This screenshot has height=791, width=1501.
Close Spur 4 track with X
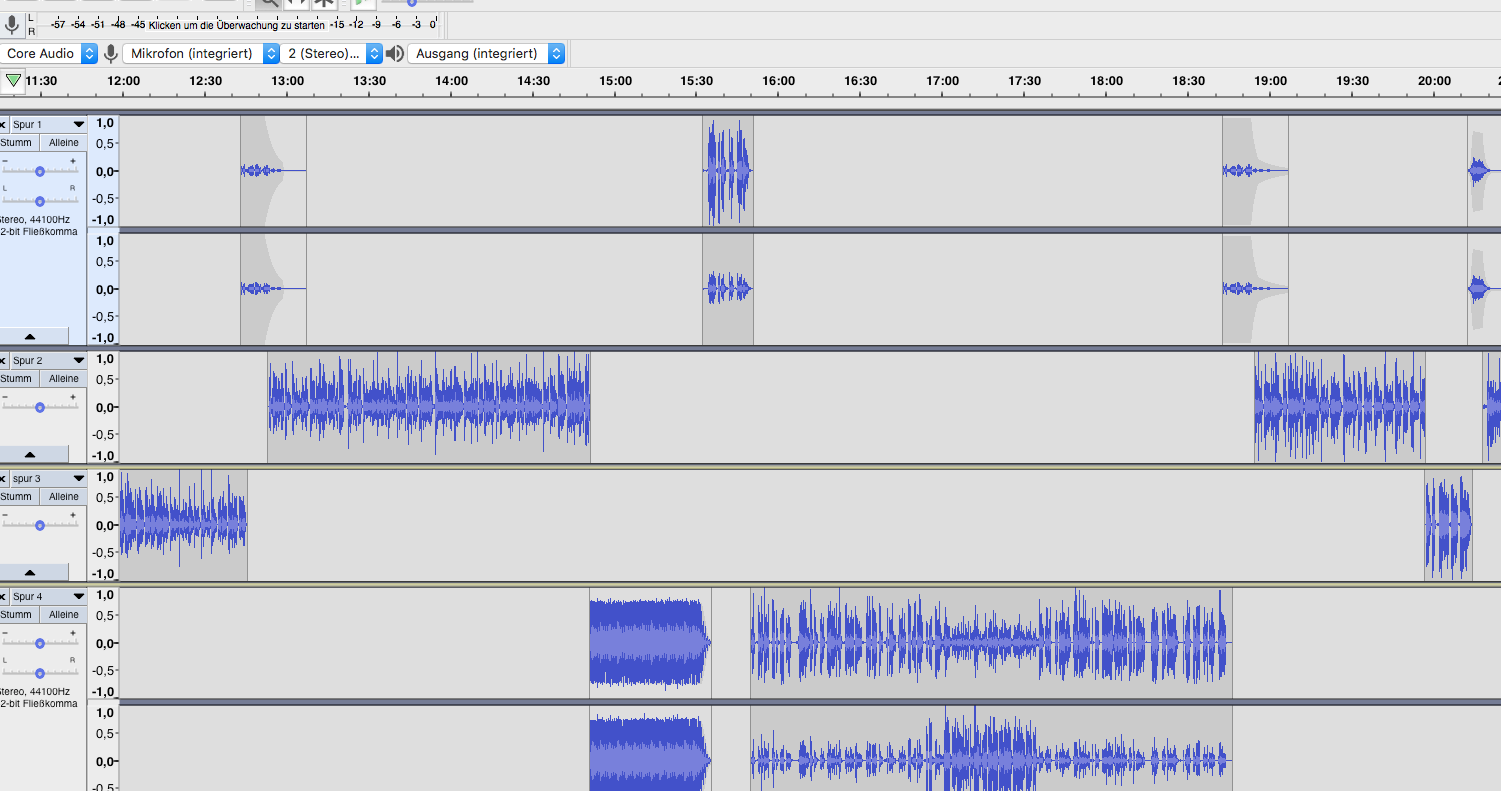click(3, 597)
